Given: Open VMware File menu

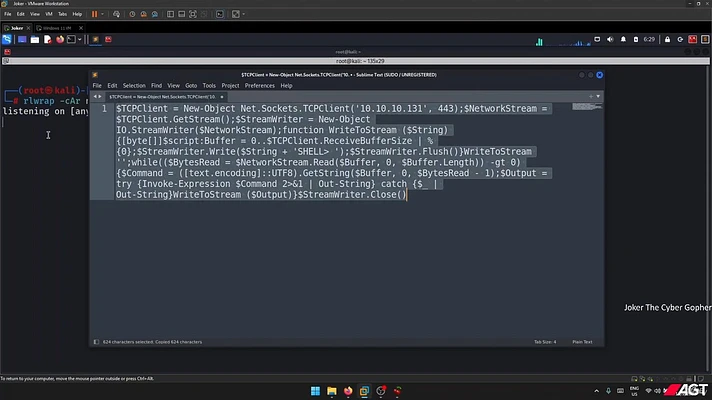Looking at the screenshot, I should [x=8, y=14].
